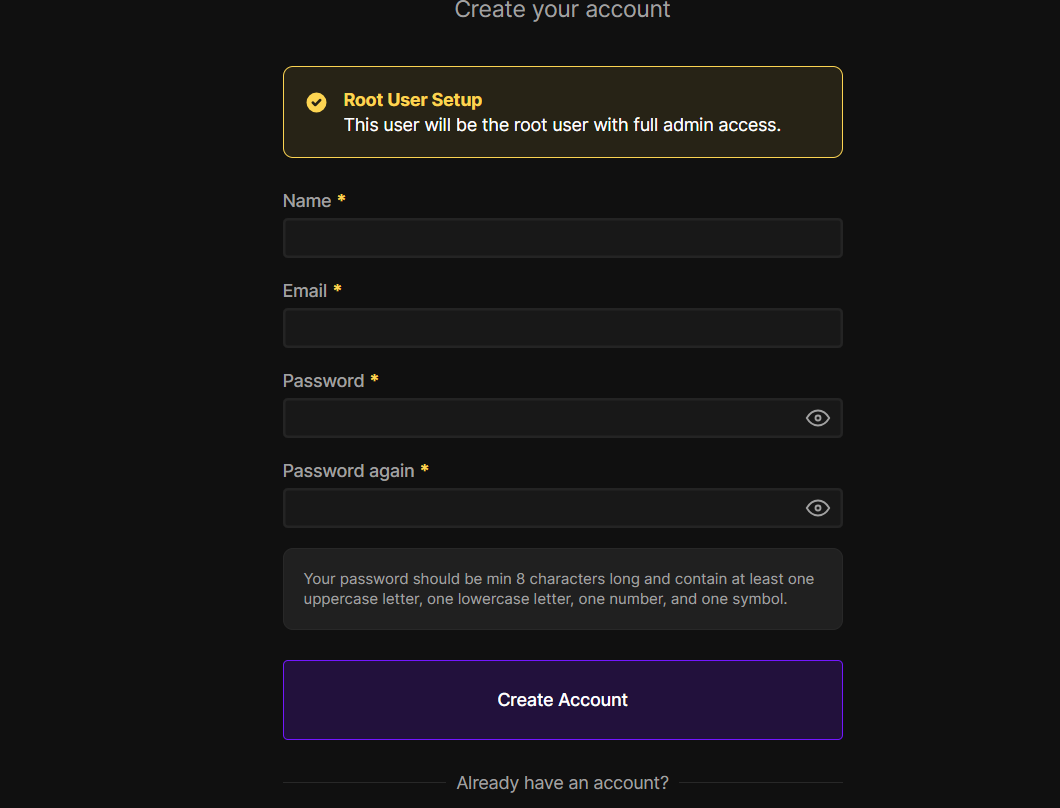The width and height of the screenshot is (1060, 808).
Task: Click the required asterisk beside Password again
Action: [x=424, y=470]
